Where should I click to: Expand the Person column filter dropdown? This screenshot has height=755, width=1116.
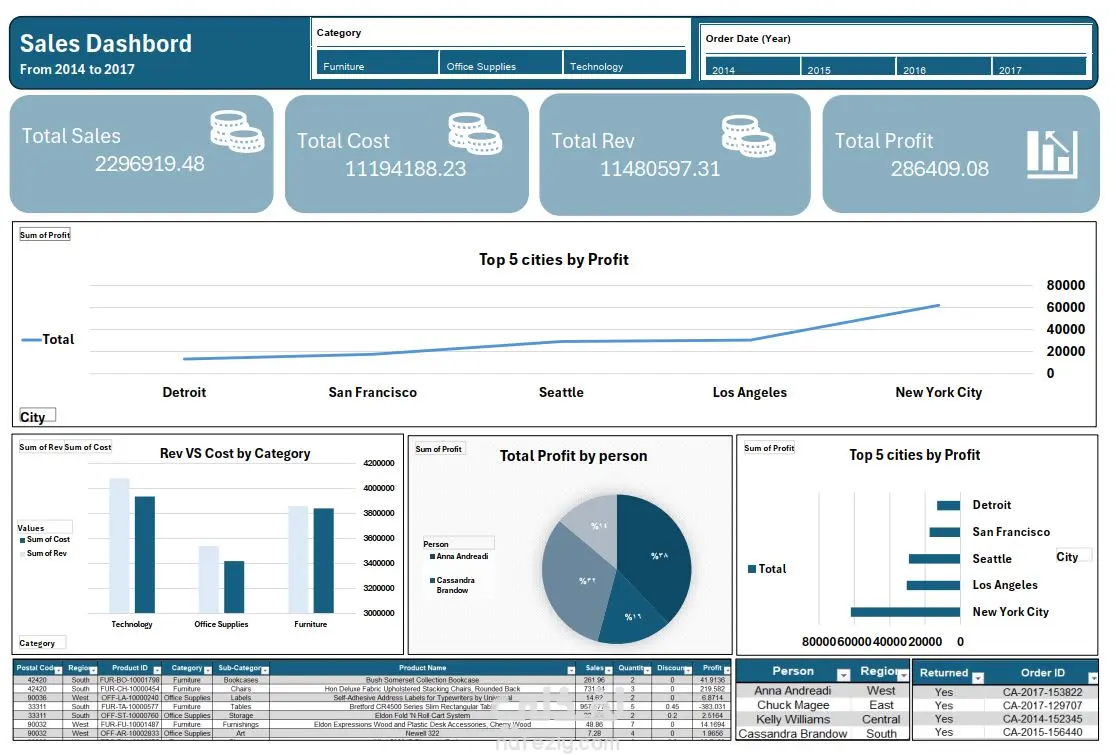click(843, 675)
